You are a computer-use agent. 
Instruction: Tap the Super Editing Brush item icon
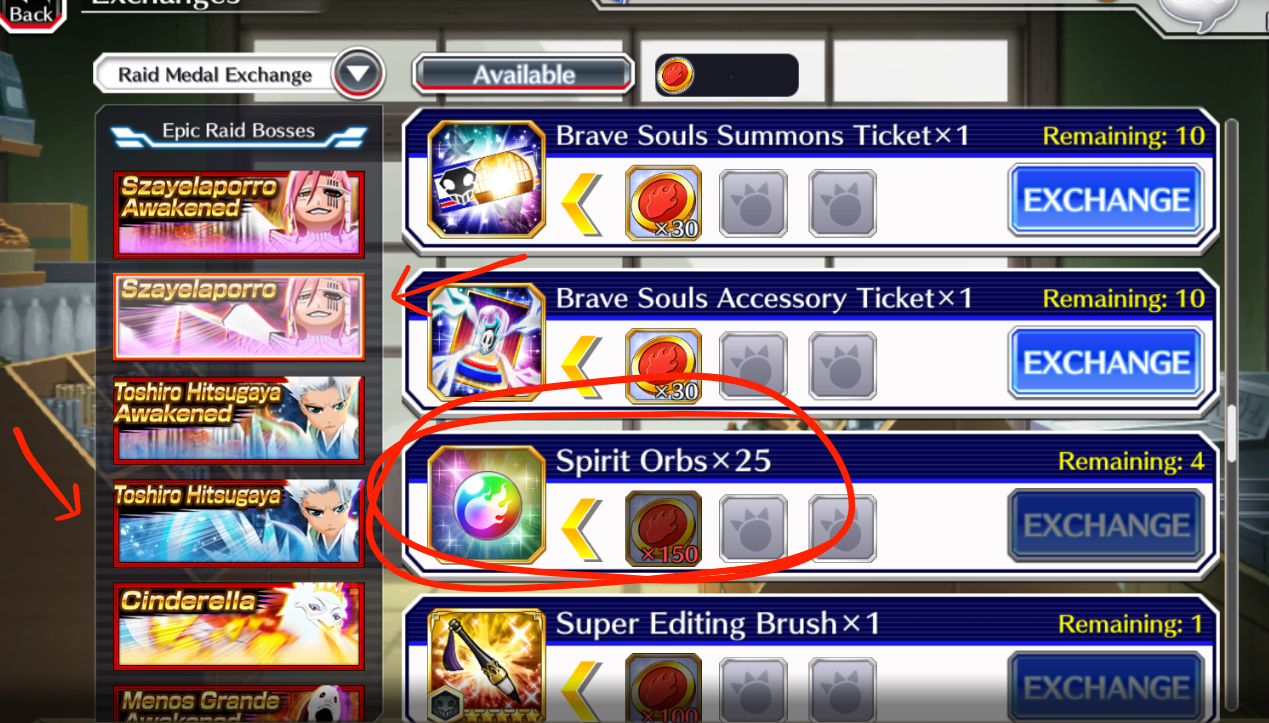(486, 666)
